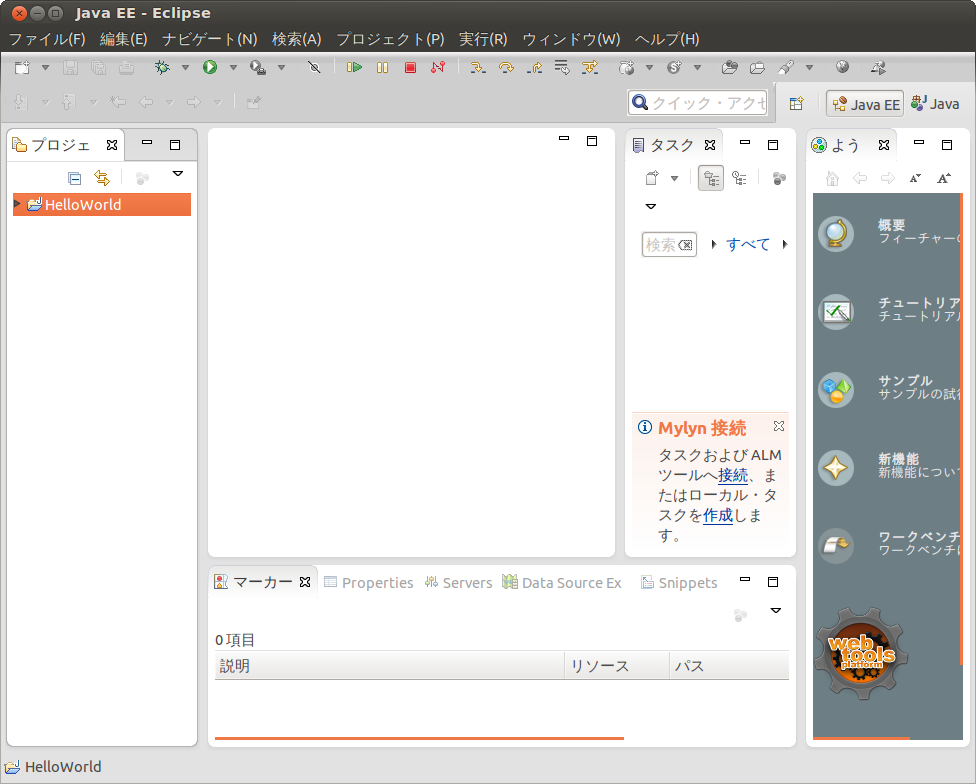Click the Resume debug icon

pyautogui.click(x=354, y=67)
